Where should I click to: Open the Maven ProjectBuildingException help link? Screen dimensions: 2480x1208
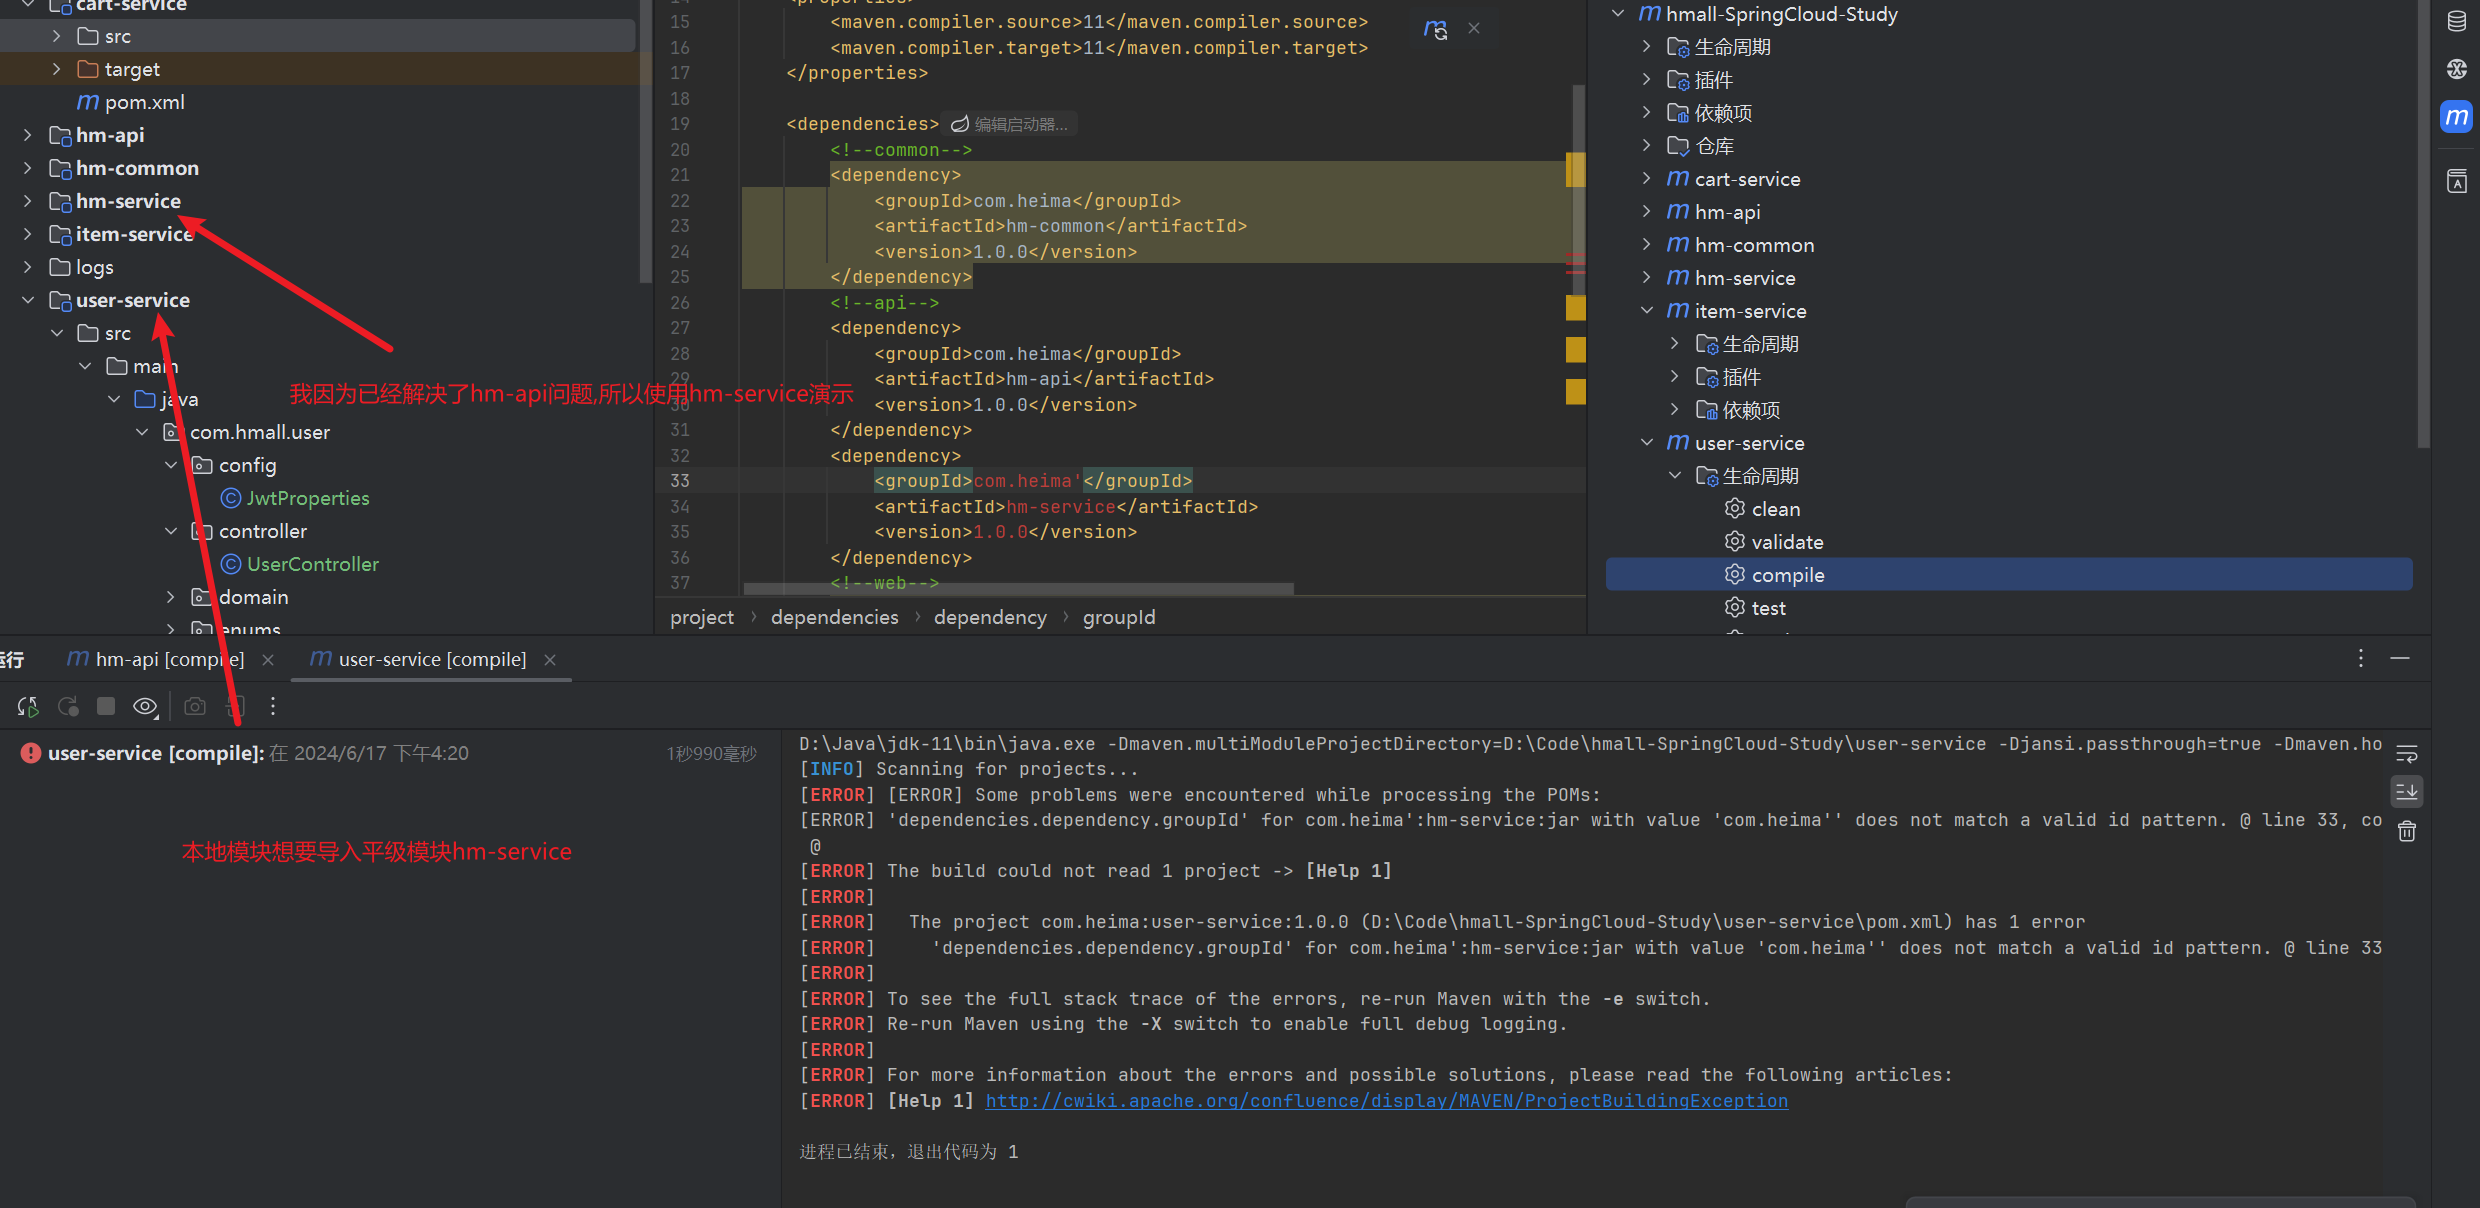tap(1386, 1101)
